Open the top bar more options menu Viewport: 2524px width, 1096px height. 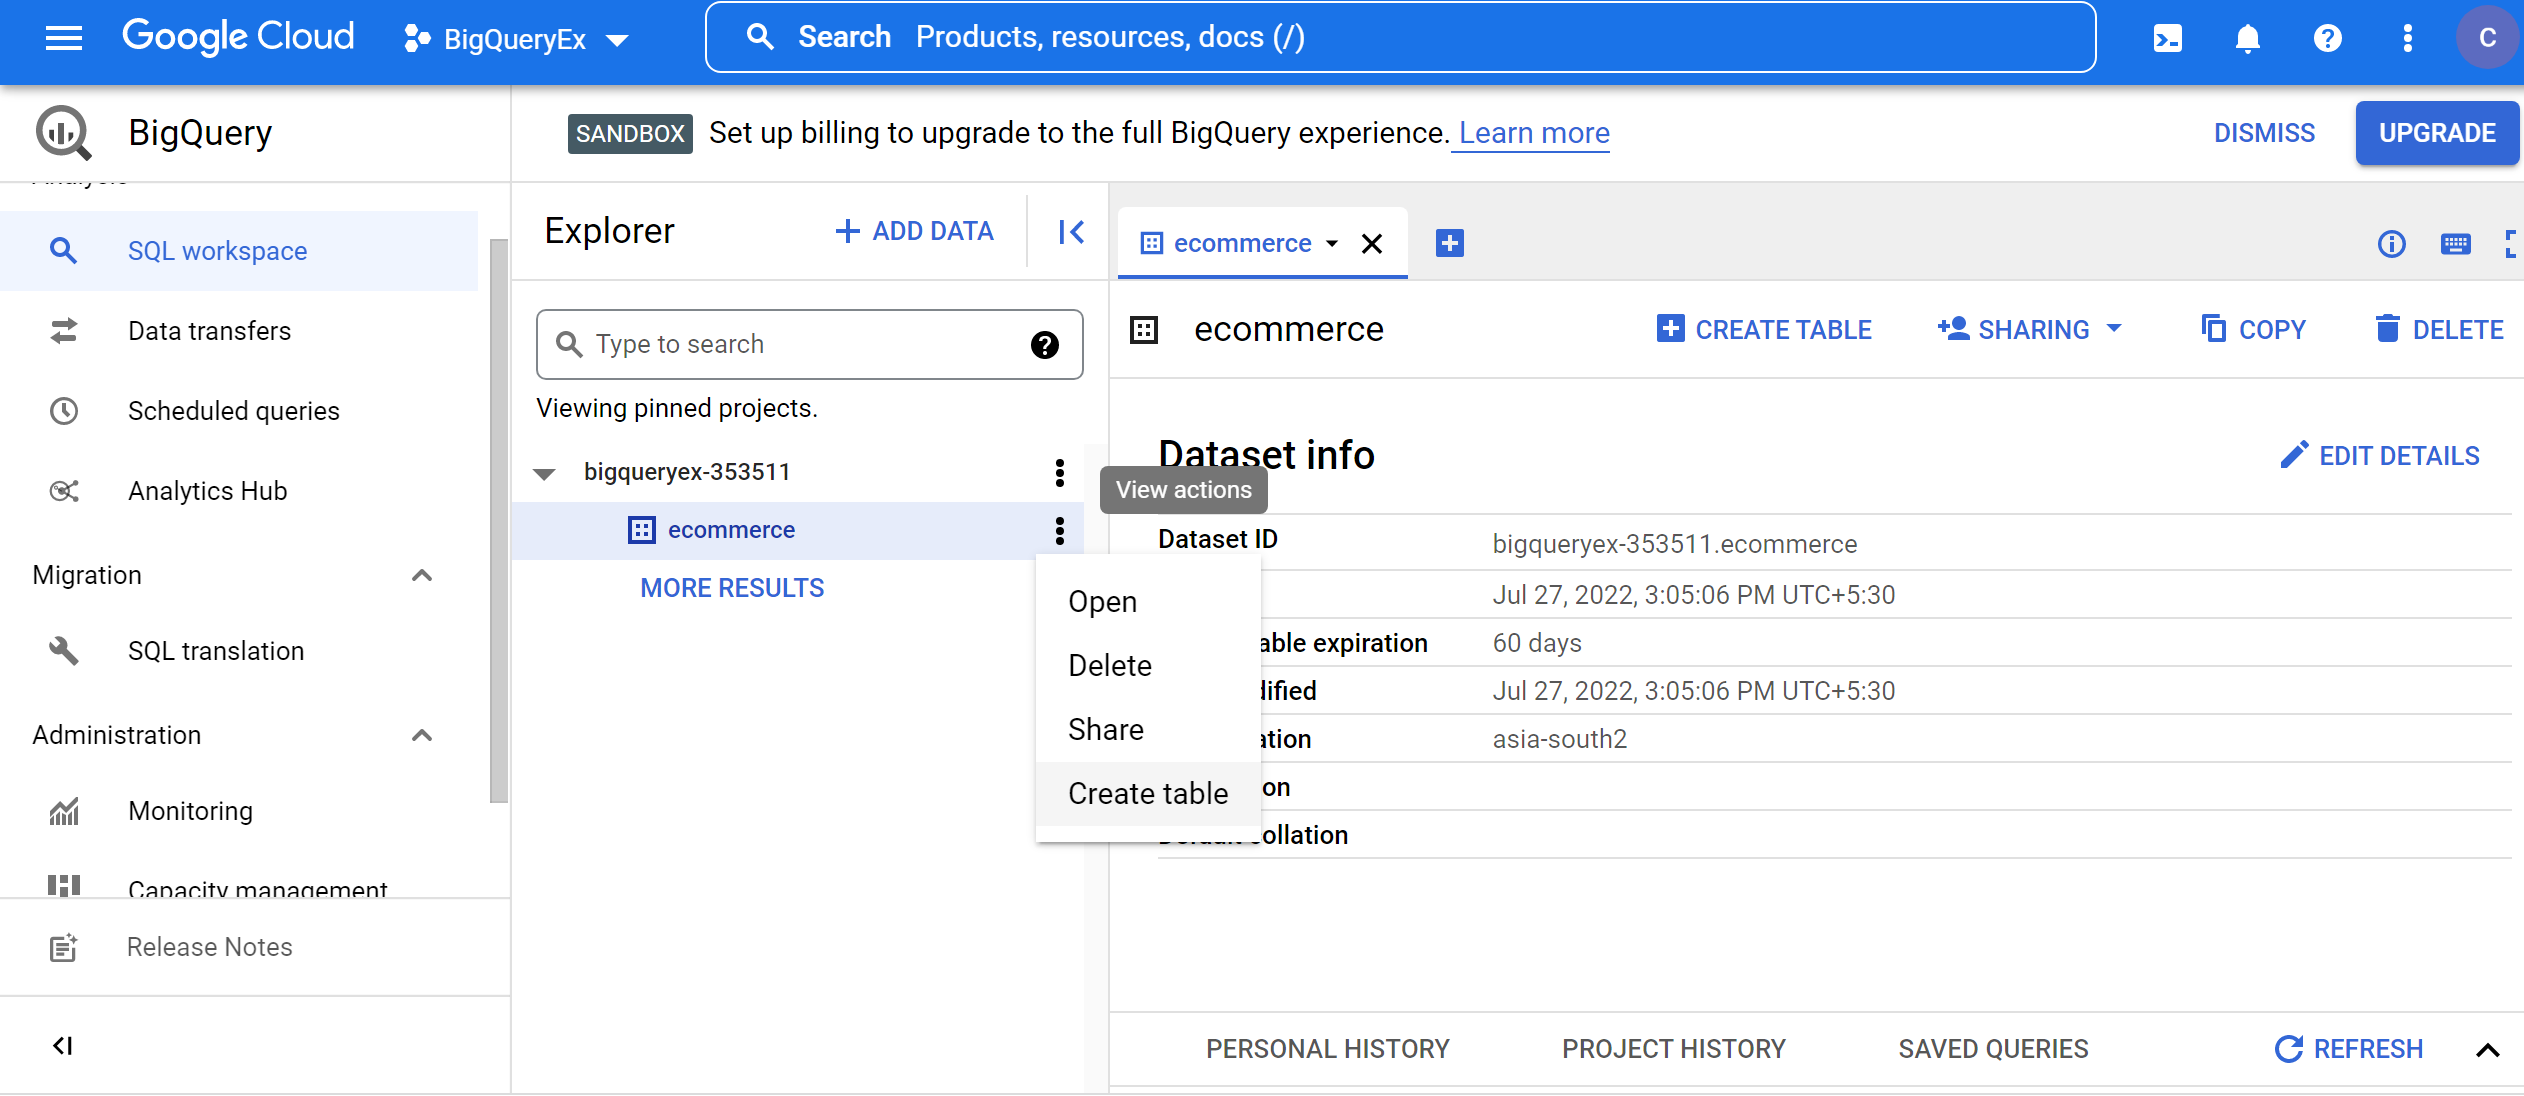point(2407,38)
